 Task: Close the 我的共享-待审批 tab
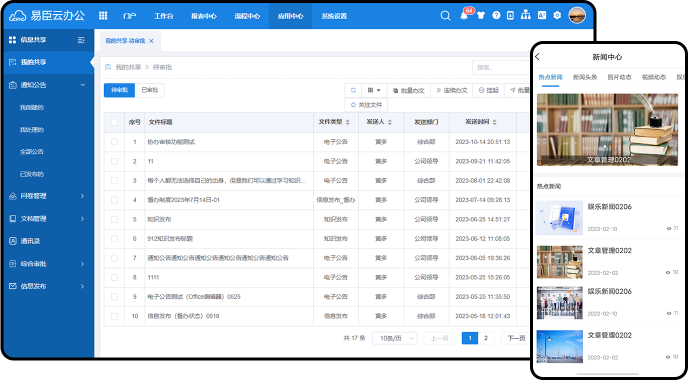pos(151,41)
